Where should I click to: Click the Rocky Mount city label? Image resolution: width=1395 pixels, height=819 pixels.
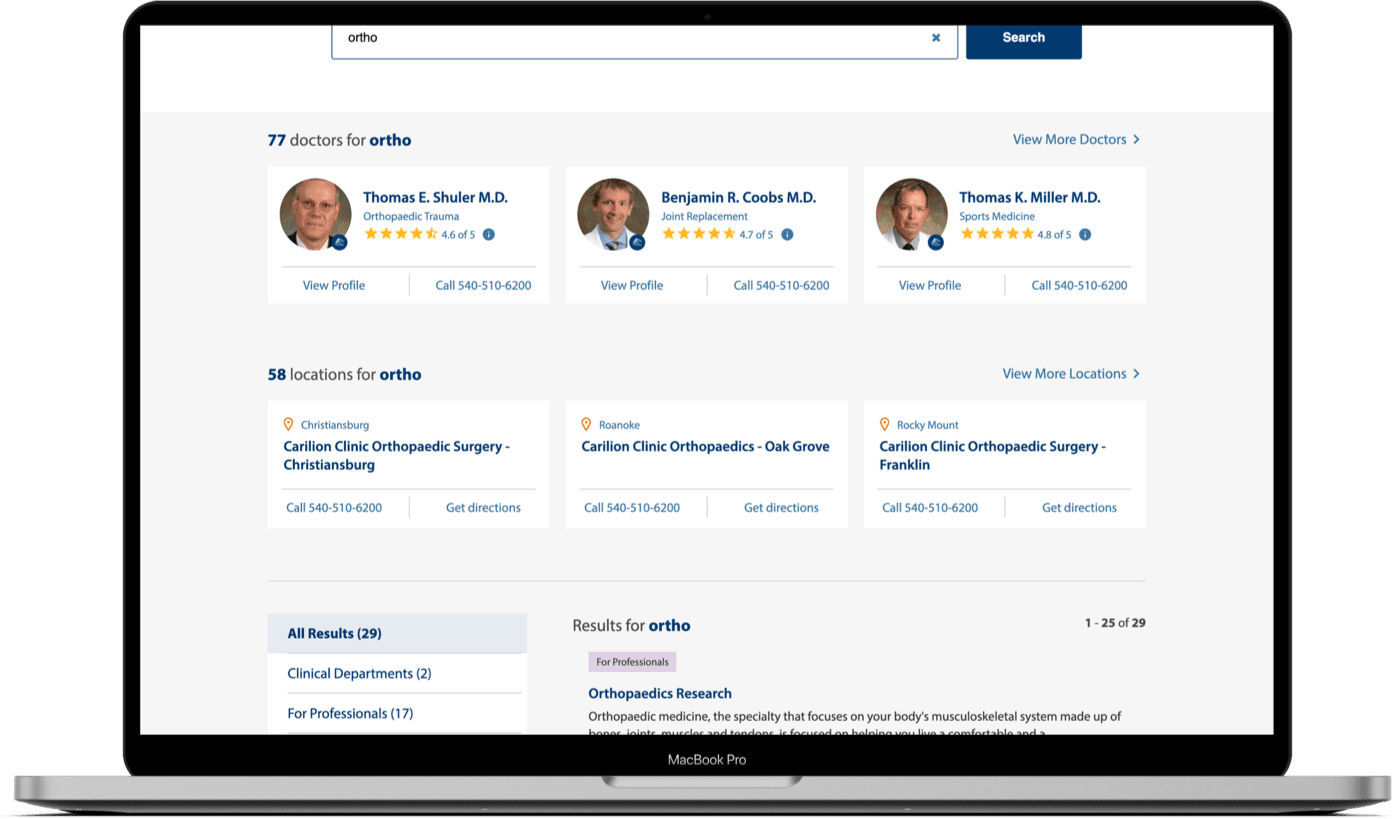(x=928, y=425)
